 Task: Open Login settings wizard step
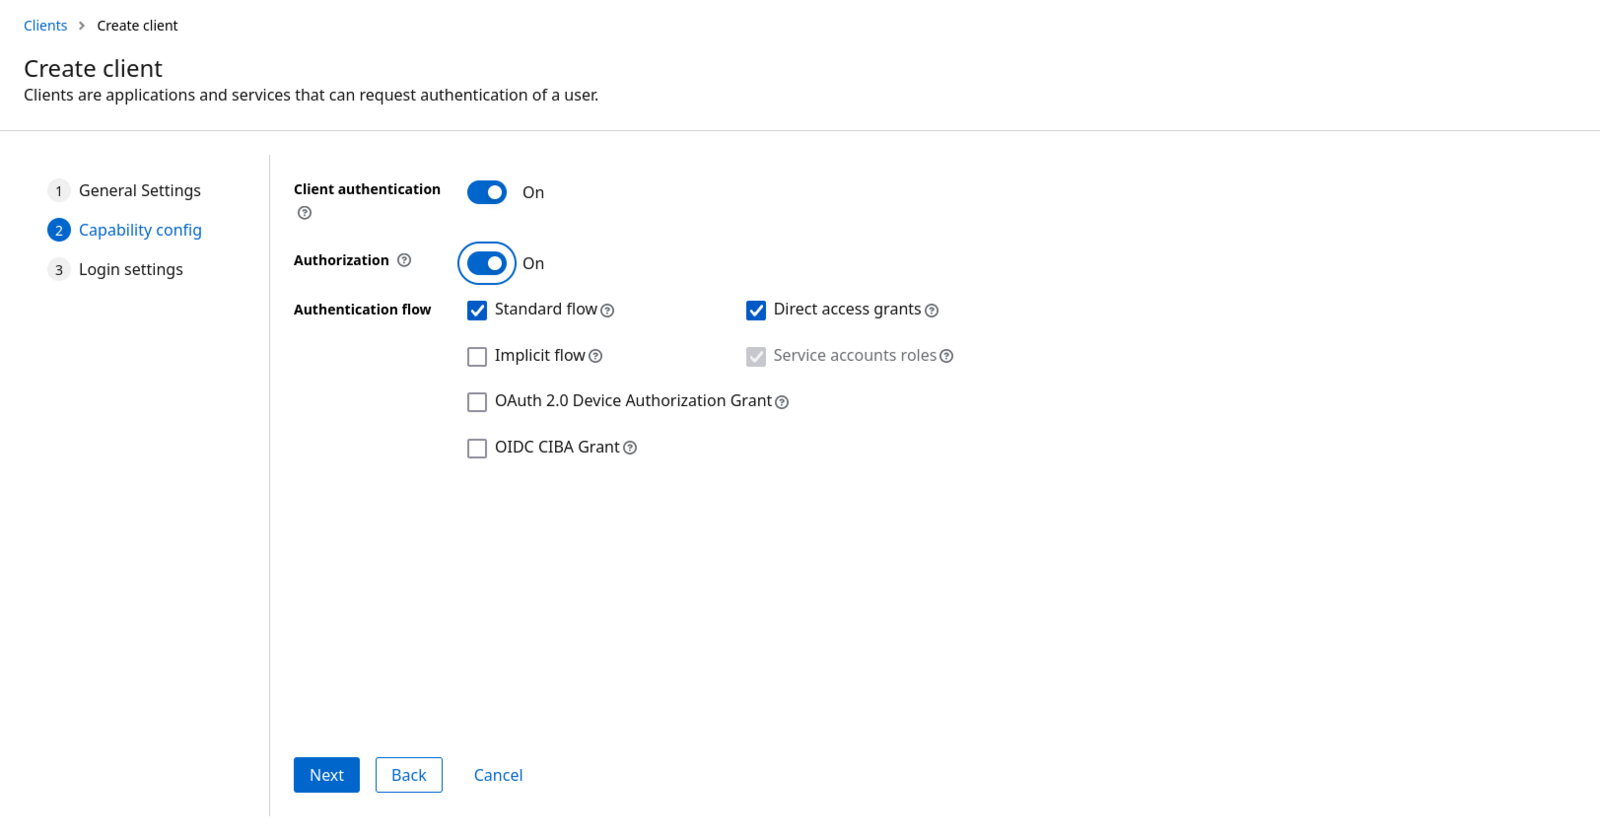coord(130,269)
